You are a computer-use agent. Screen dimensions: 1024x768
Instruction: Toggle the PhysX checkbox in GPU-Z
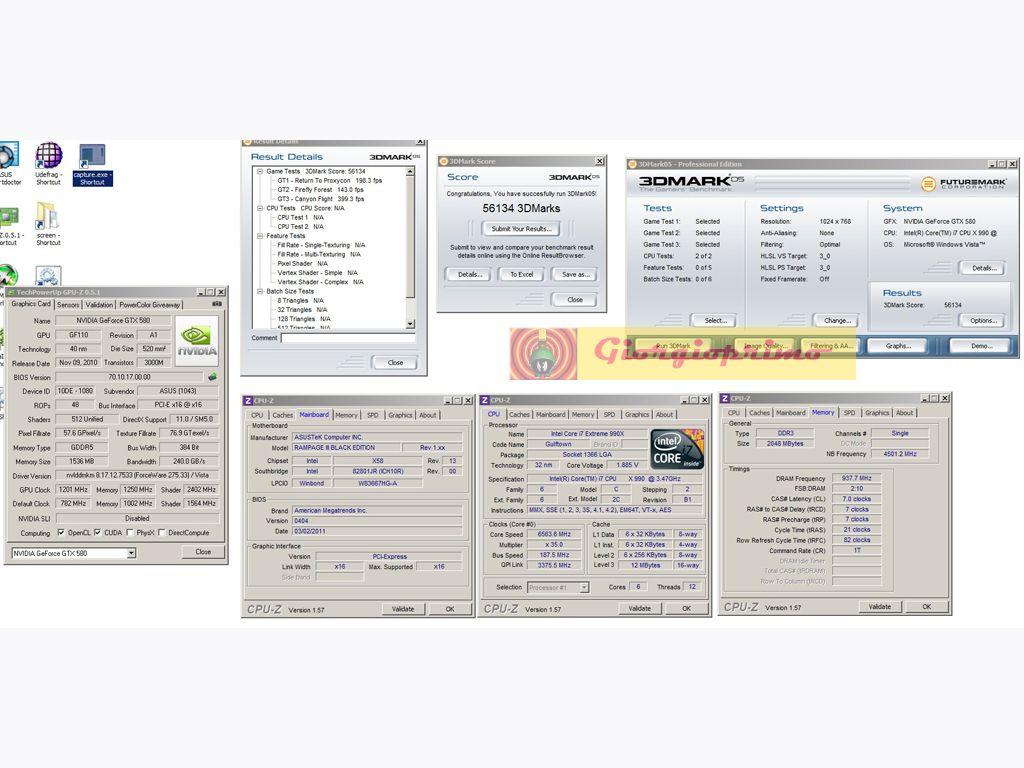point(130,533)
